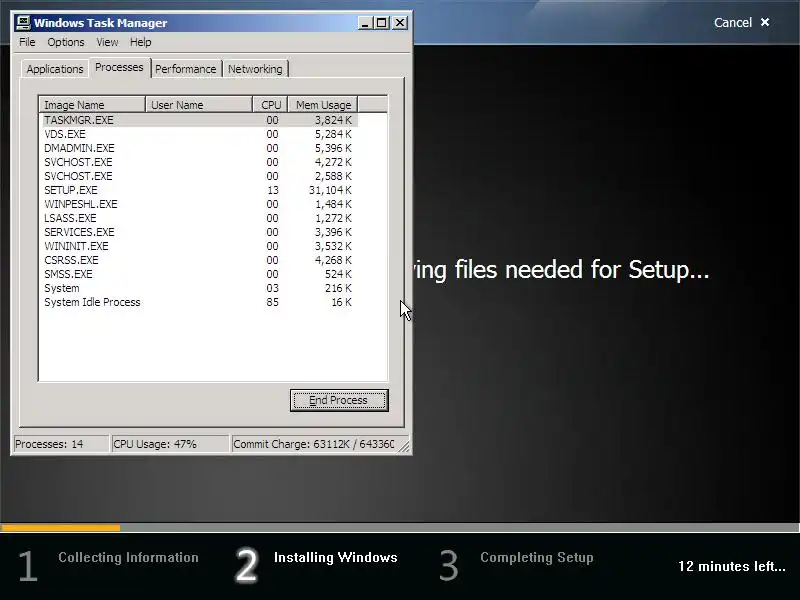Close the Windows Task Manager window
800x600 pixels.
coord(400,22)
